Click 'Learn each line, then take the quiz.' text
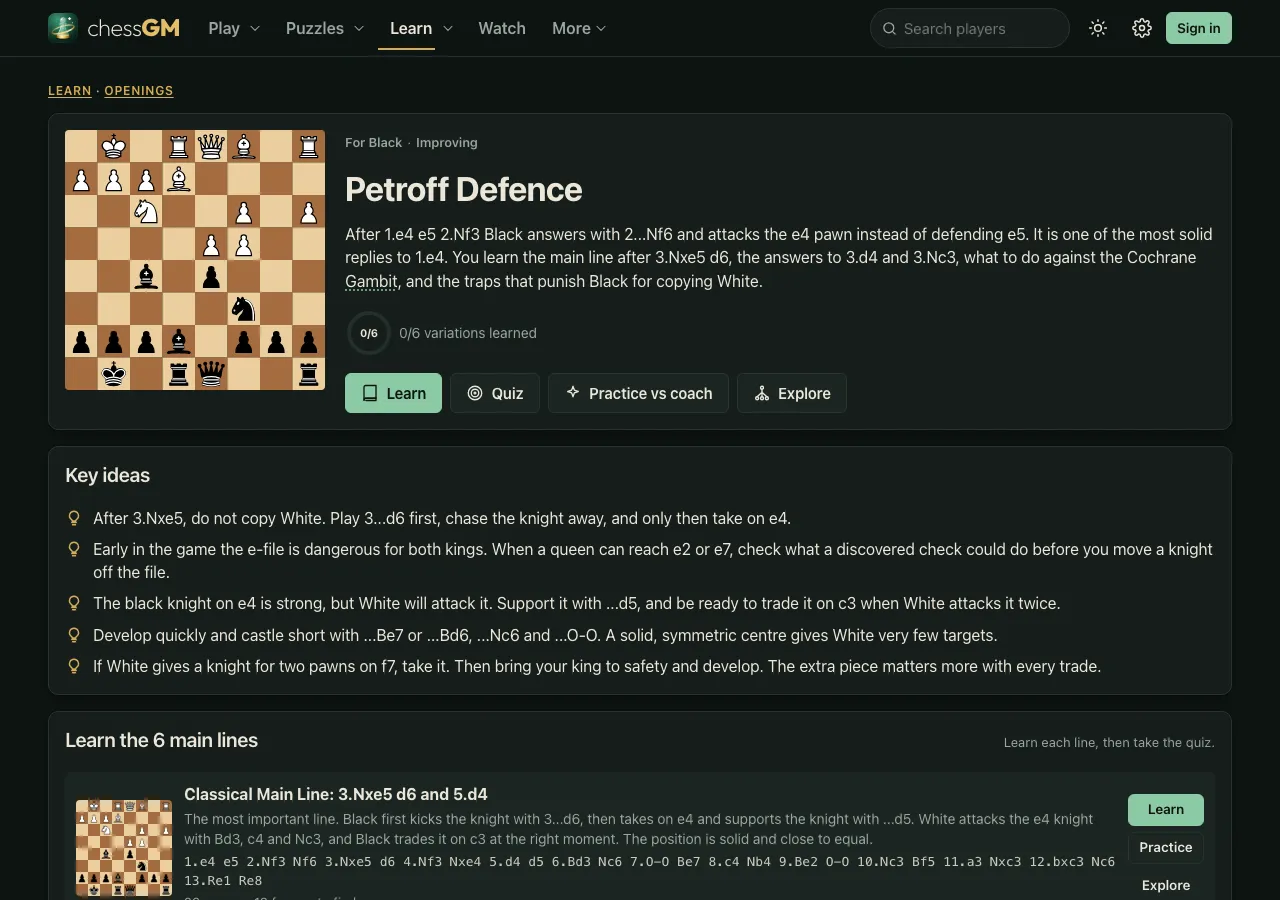This screenshot has height=900, width=1280. point(1109,743)
